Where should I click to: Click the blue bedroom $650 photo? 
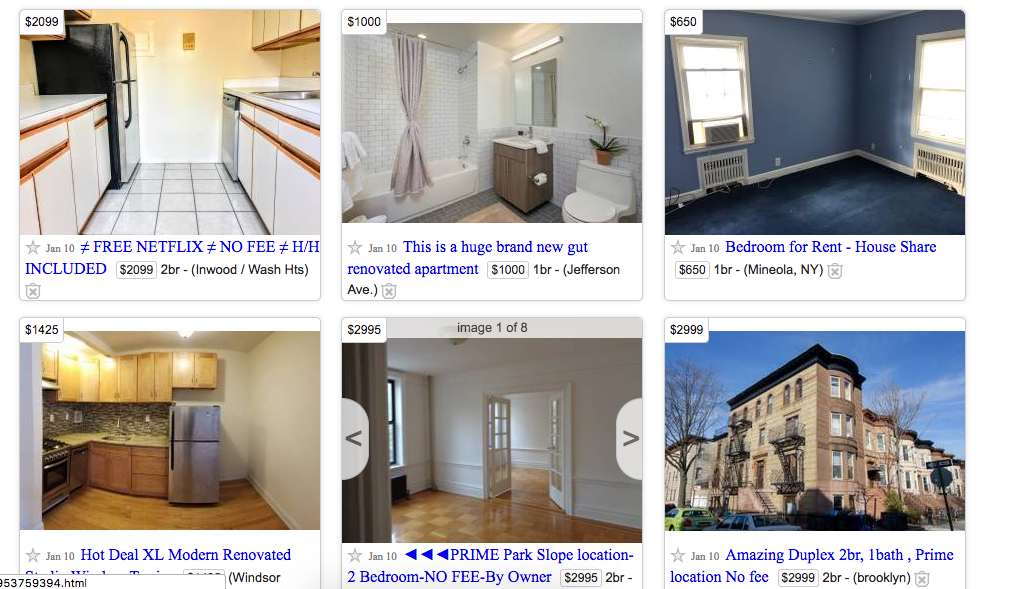[x=814, y=122]
